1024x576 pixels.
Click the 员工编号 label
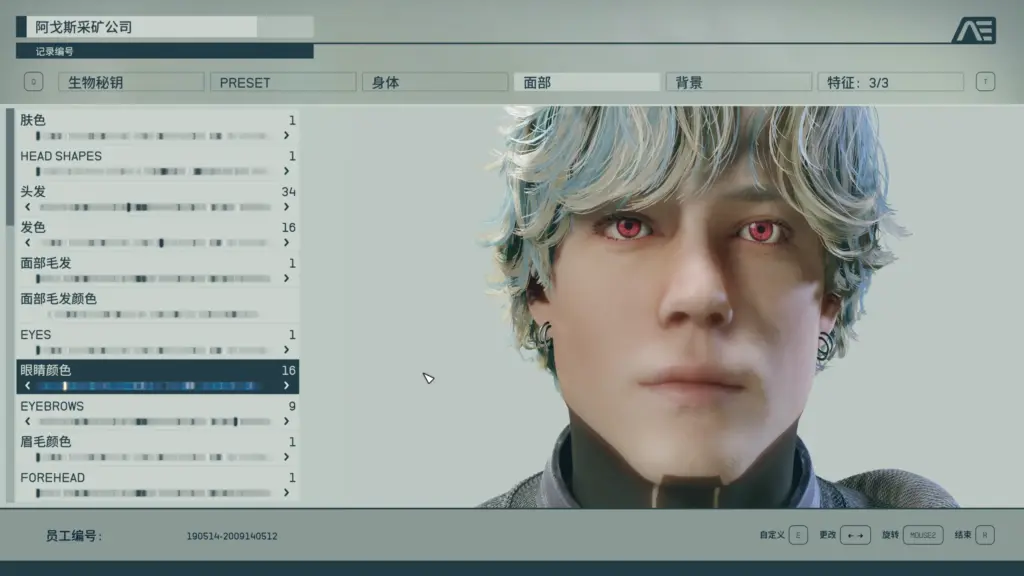pos(73,536)
